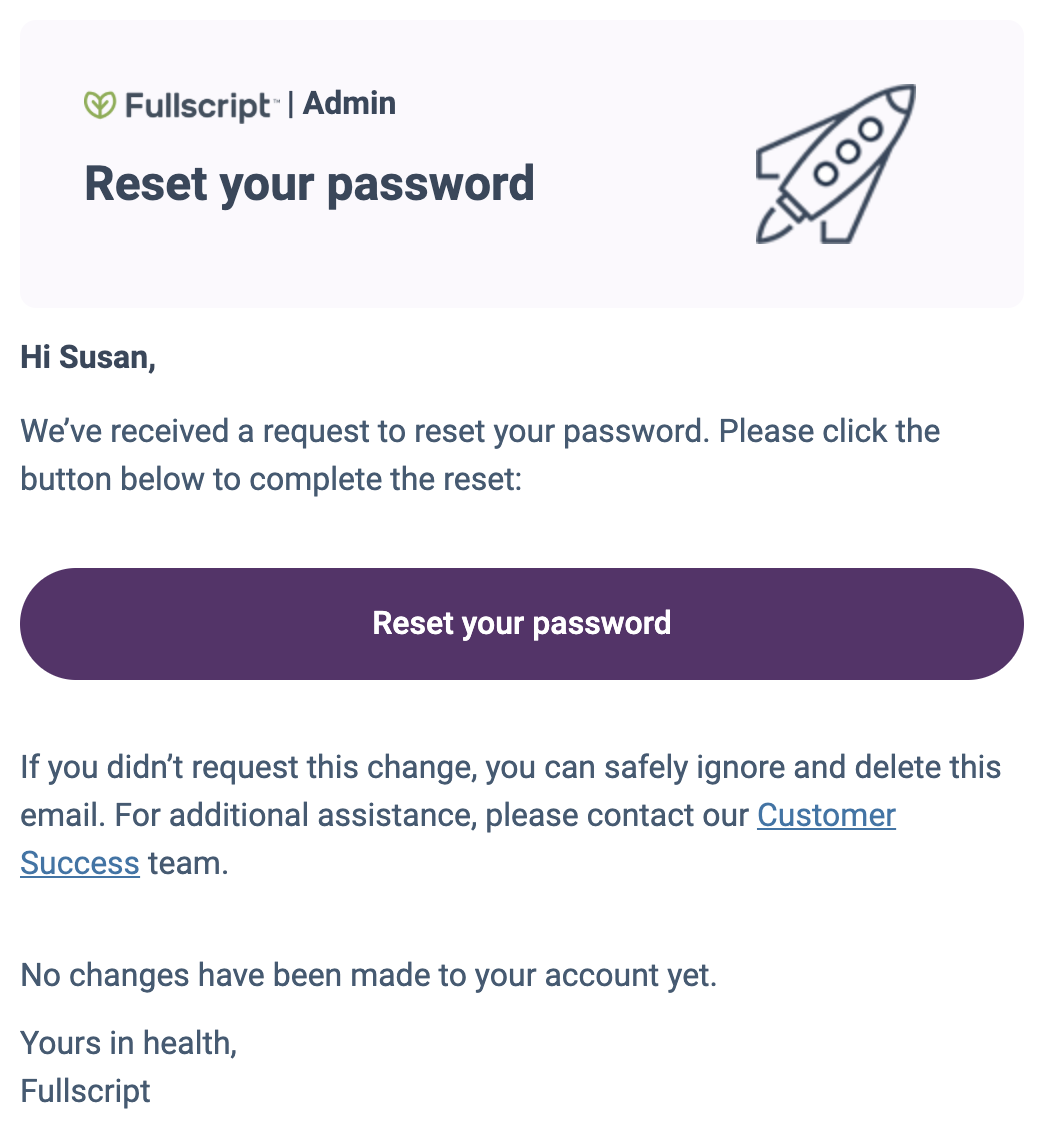The image size is (1044, 1130).
Task: Click the green Fullscript leaf logo icon
Action: [99, 105]
